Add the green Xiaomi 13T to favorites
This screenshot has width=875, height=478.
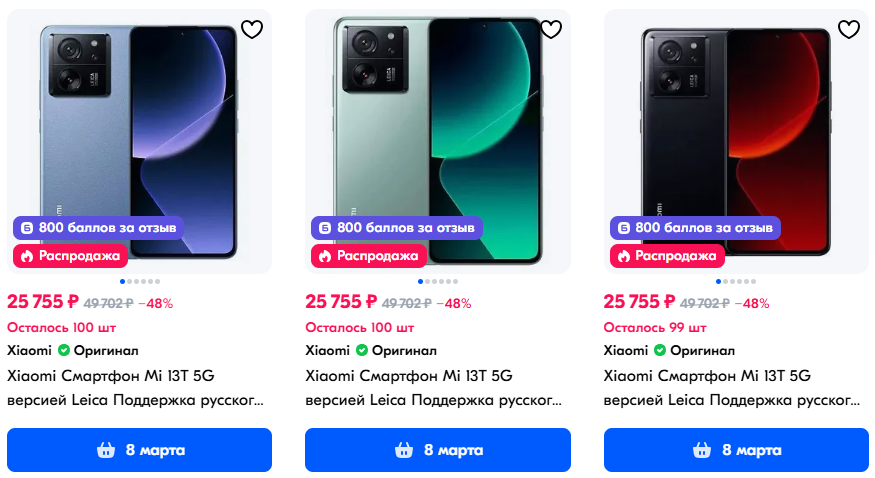pos(550,30)
